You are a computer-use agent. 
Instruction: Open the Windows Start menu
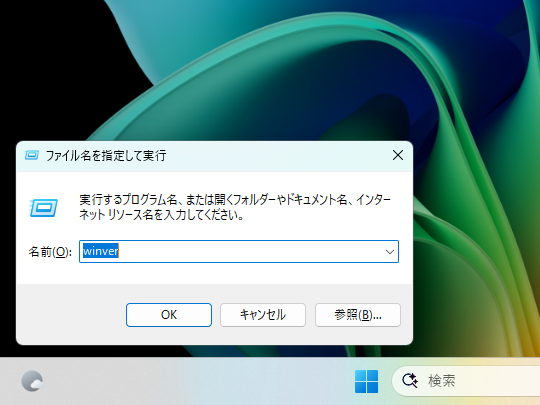click(366, 381)
